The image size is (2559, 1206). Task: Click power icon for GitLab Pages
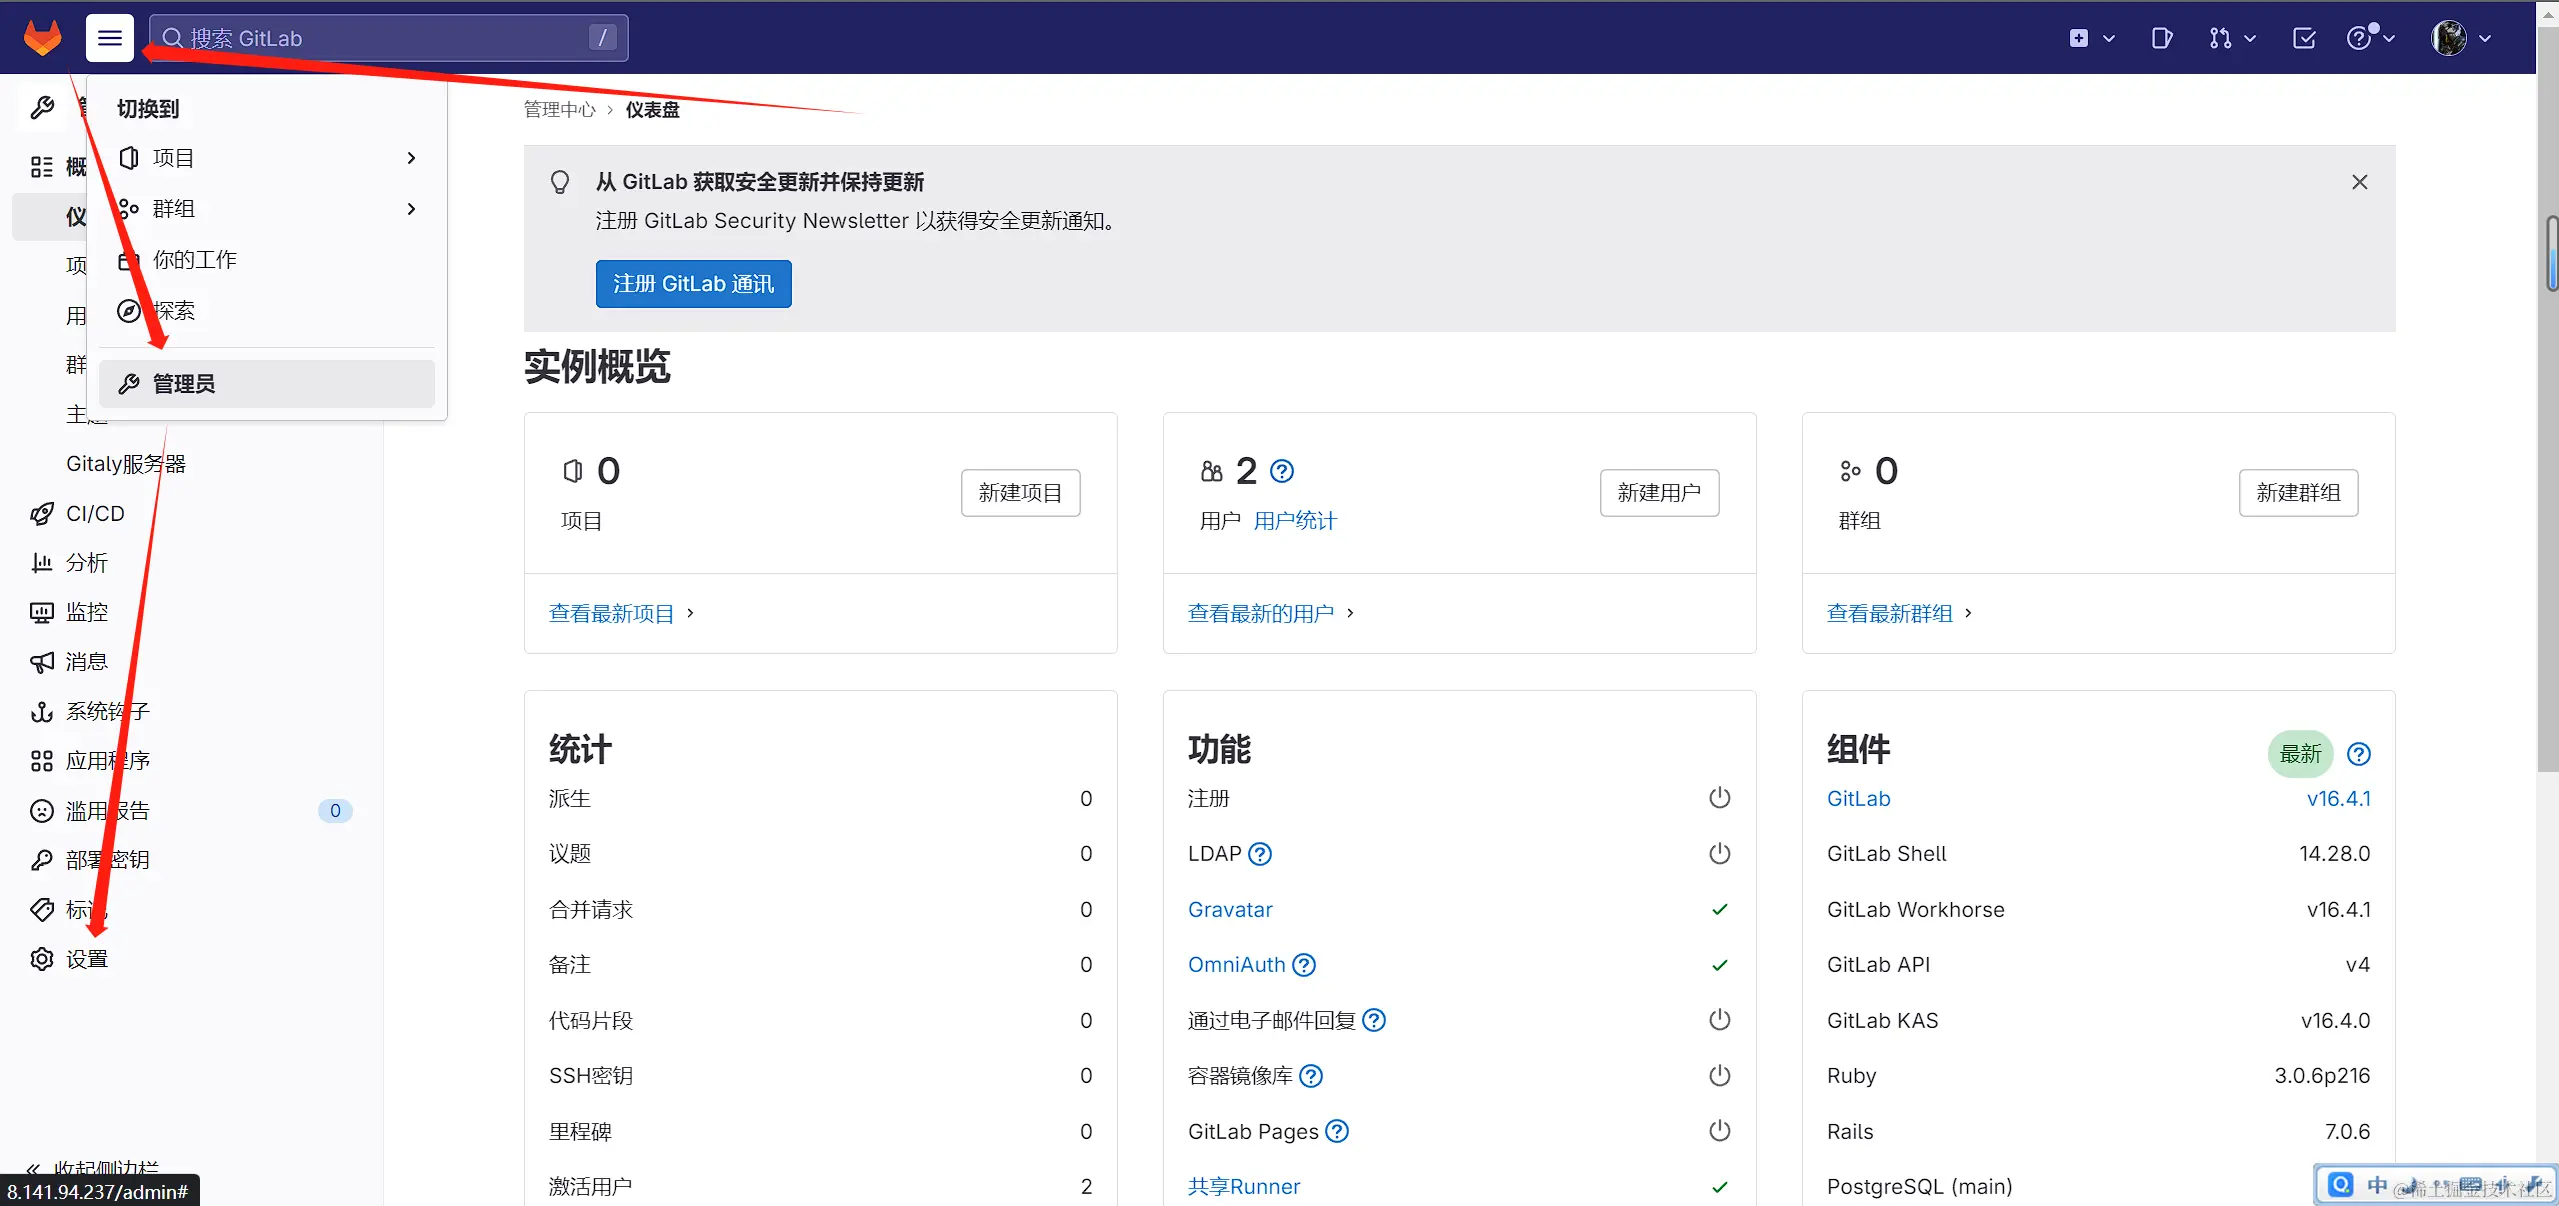1719,1131
